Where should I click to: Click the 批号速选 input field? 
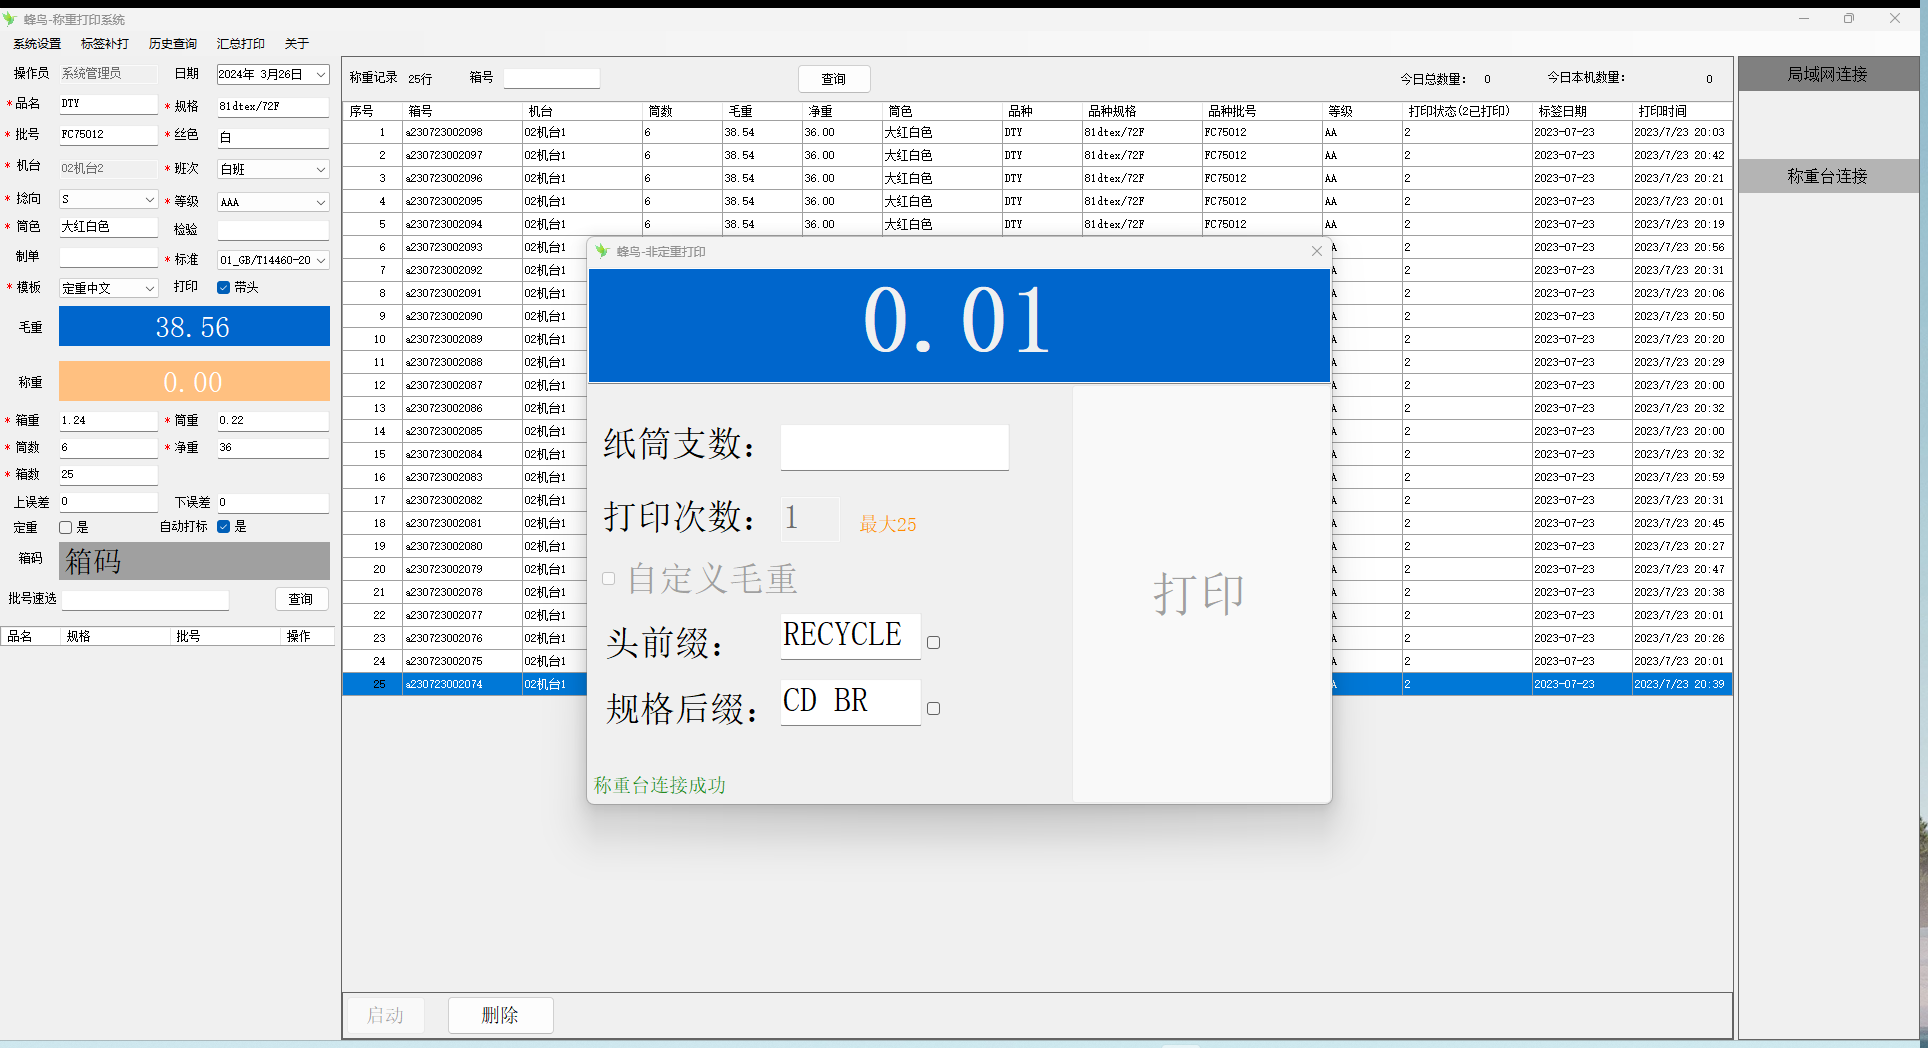[x=145, y=600]
